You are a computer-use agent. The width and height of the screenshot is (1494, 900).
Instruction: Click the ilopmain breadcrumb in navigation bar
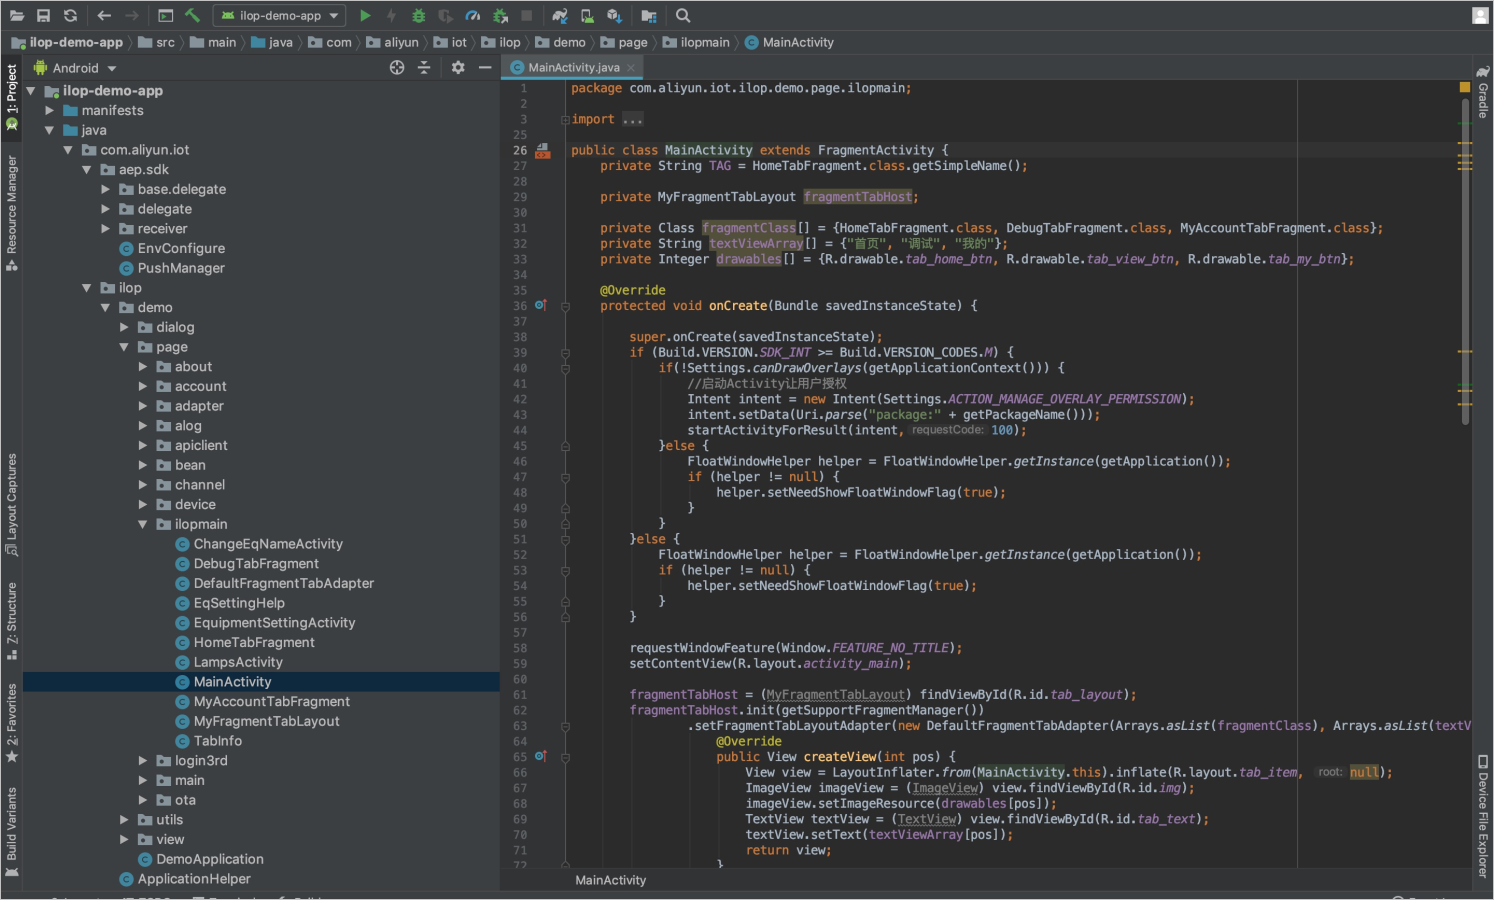point(697,42)
